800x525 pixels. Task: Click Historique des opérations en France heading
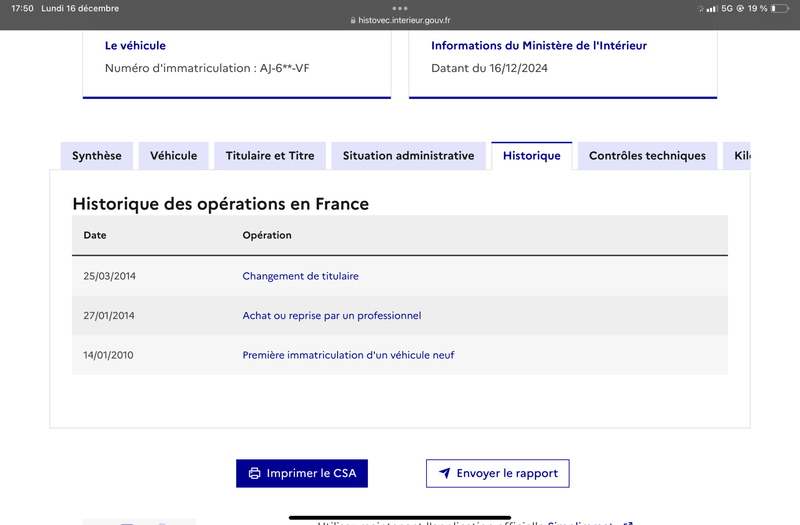pos(220,204)
